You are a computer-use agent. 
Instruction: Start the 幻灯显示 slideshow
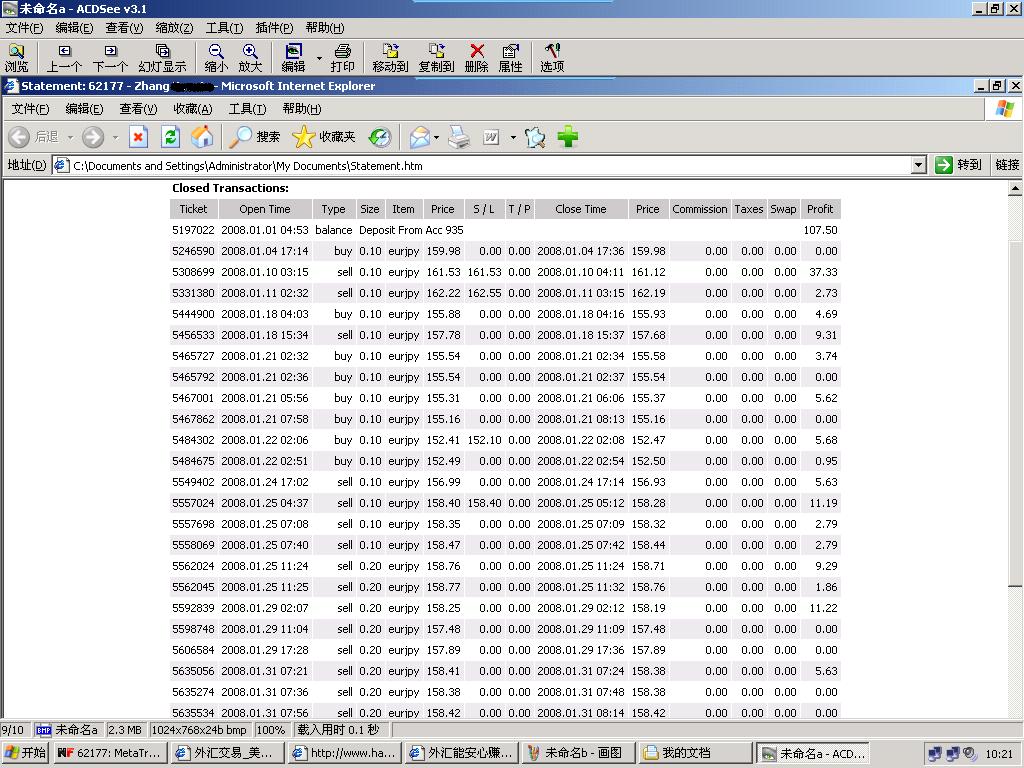click(162, 58)
